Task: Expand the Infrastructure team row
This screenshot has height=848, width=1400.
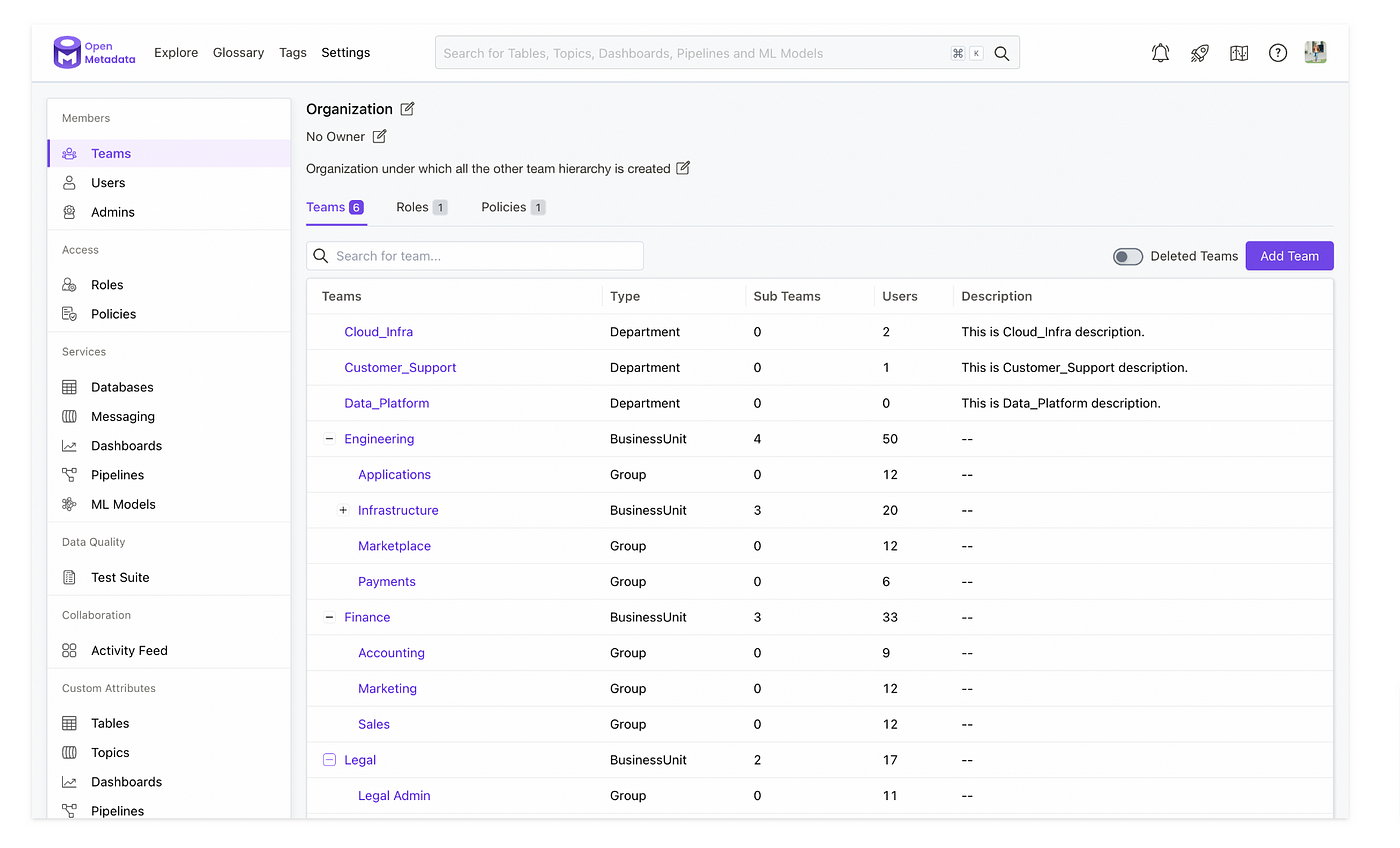Action: click(343, 510)
